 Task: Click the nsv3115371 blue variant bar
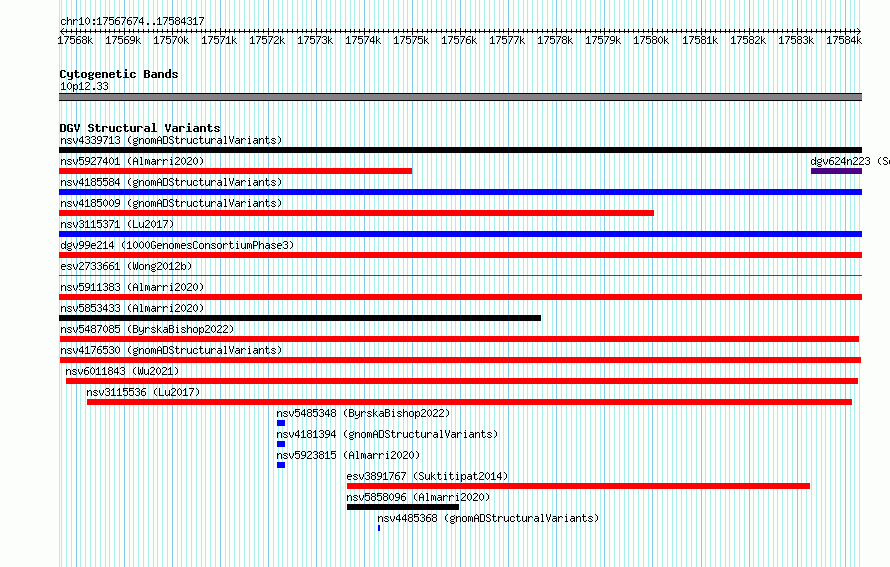coord(460,234)
